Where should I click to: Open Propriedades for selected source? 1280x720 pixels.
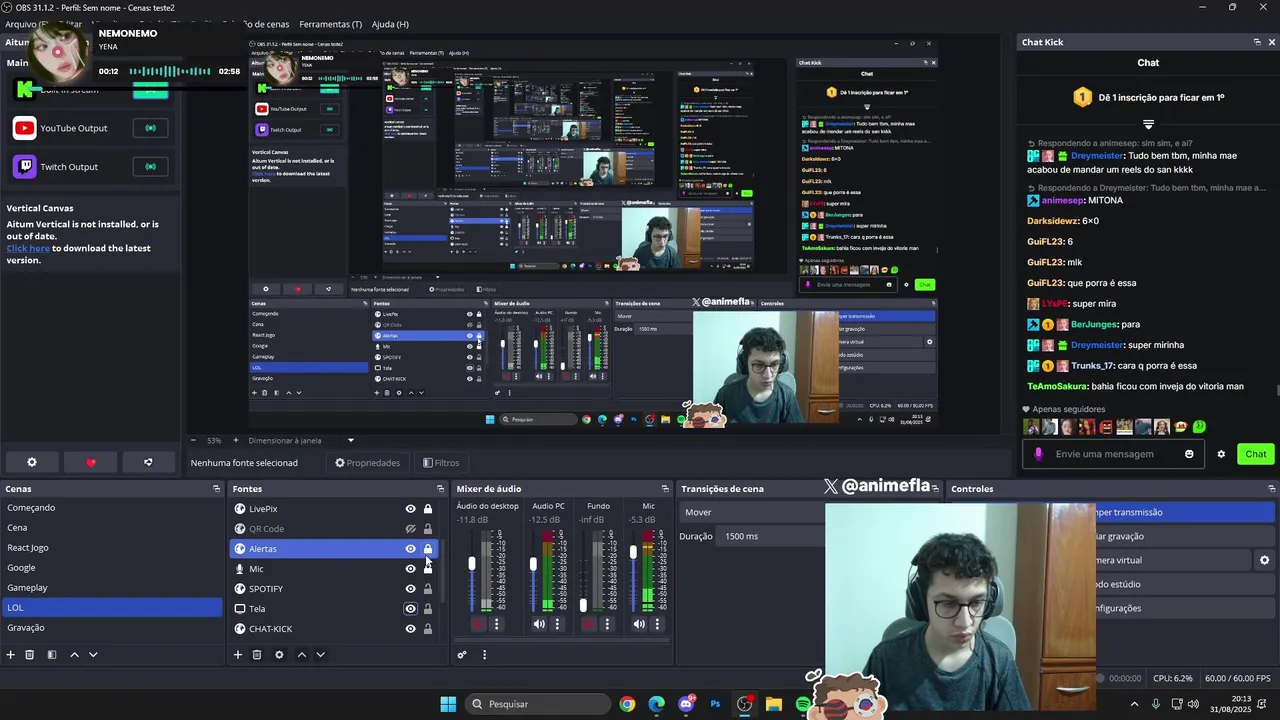click(367, 463)
